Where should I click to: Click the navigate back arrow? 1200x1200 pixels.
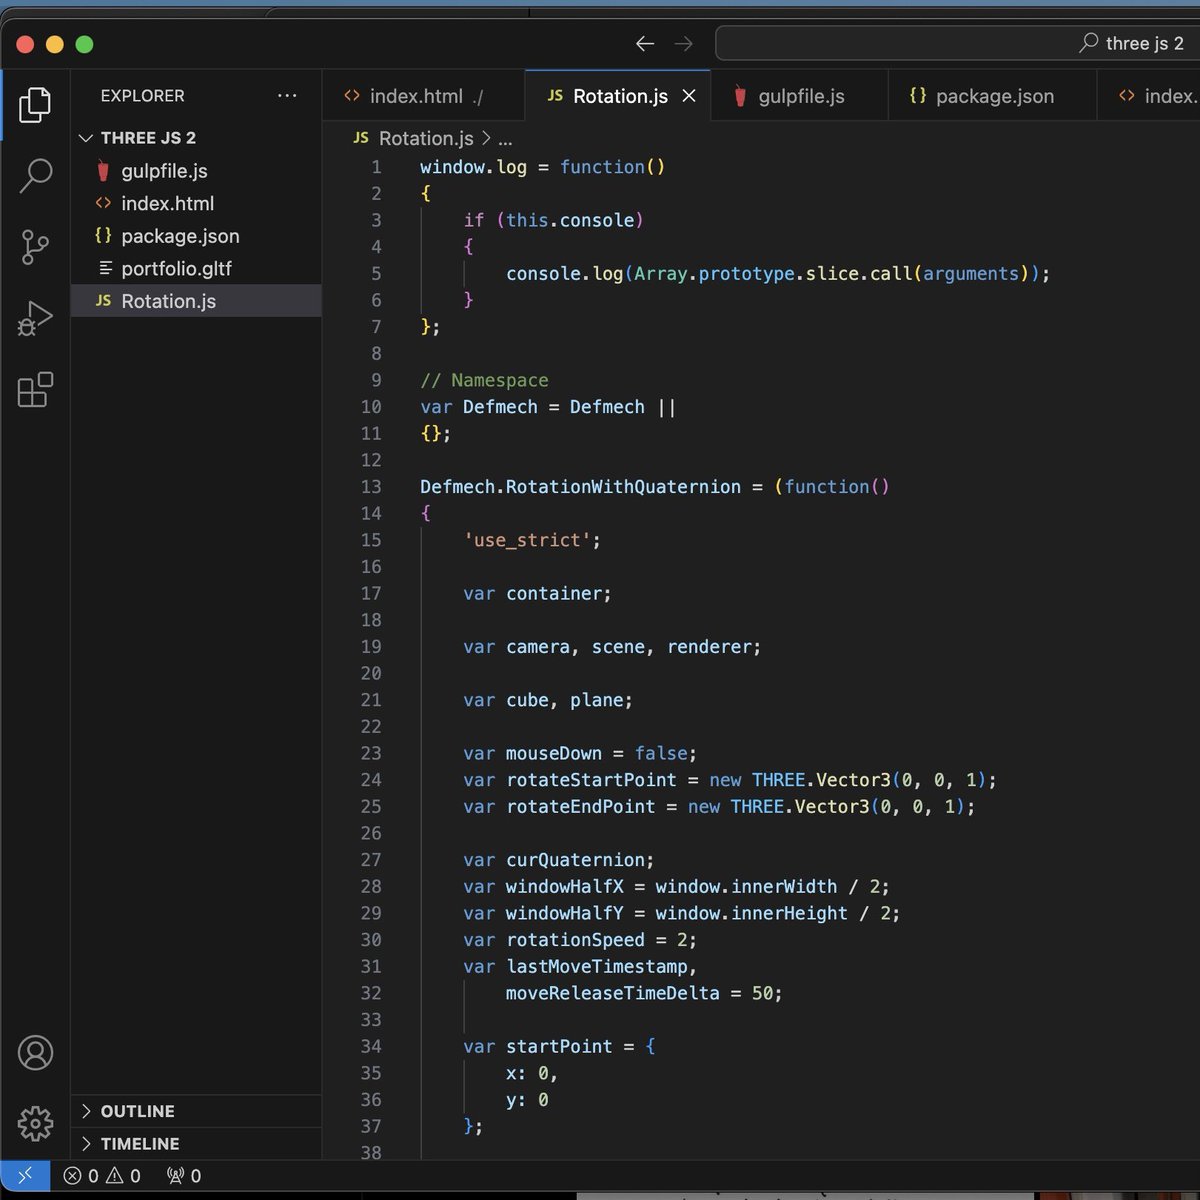pos(645,44)
